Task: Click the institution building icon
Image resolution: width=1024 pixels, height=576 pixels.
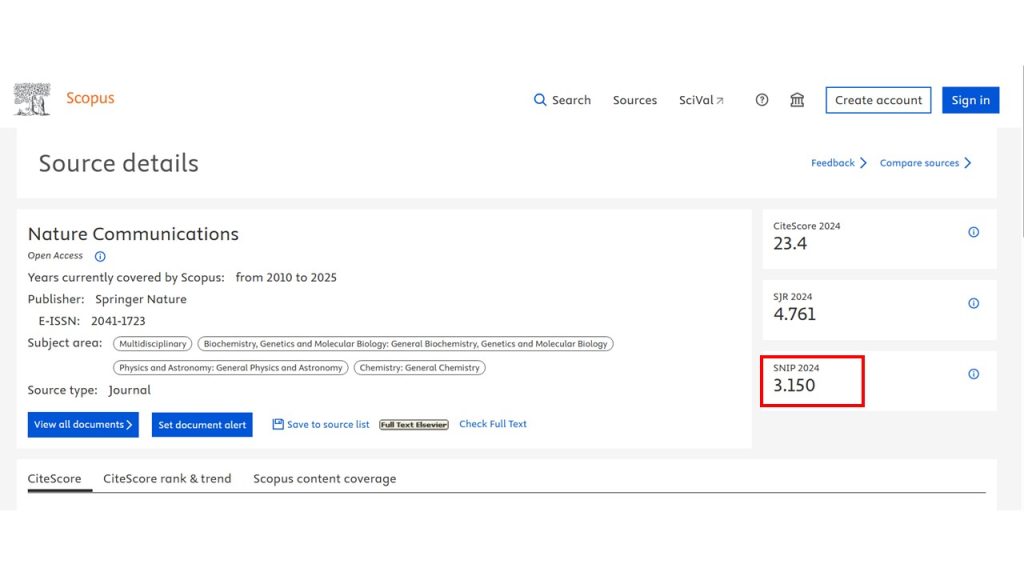Action: coord(797,100)
